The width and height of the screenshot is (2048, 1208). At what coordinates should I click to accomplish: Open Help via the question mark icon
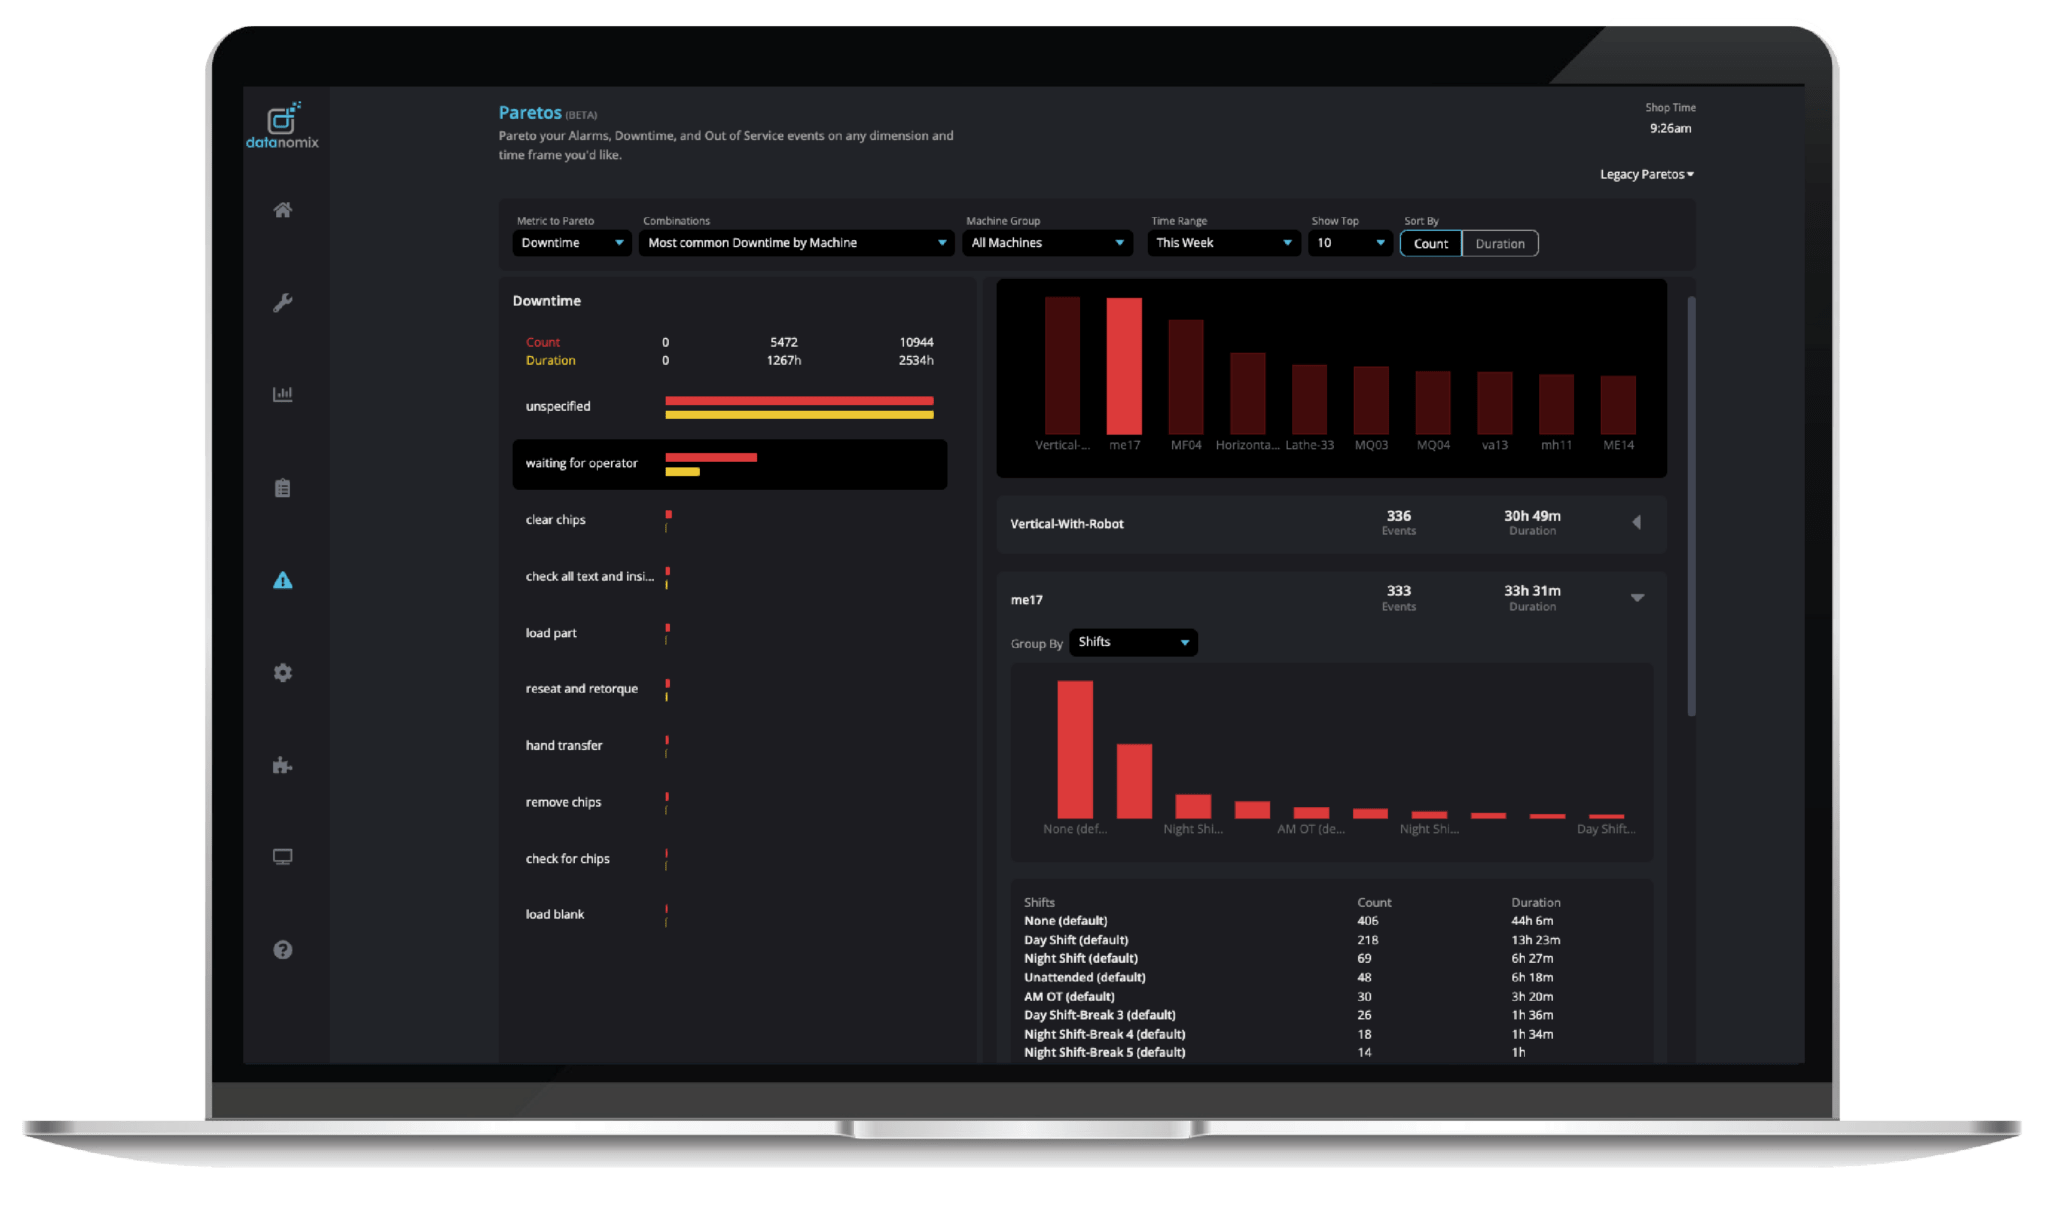click(x=283, y=950)
